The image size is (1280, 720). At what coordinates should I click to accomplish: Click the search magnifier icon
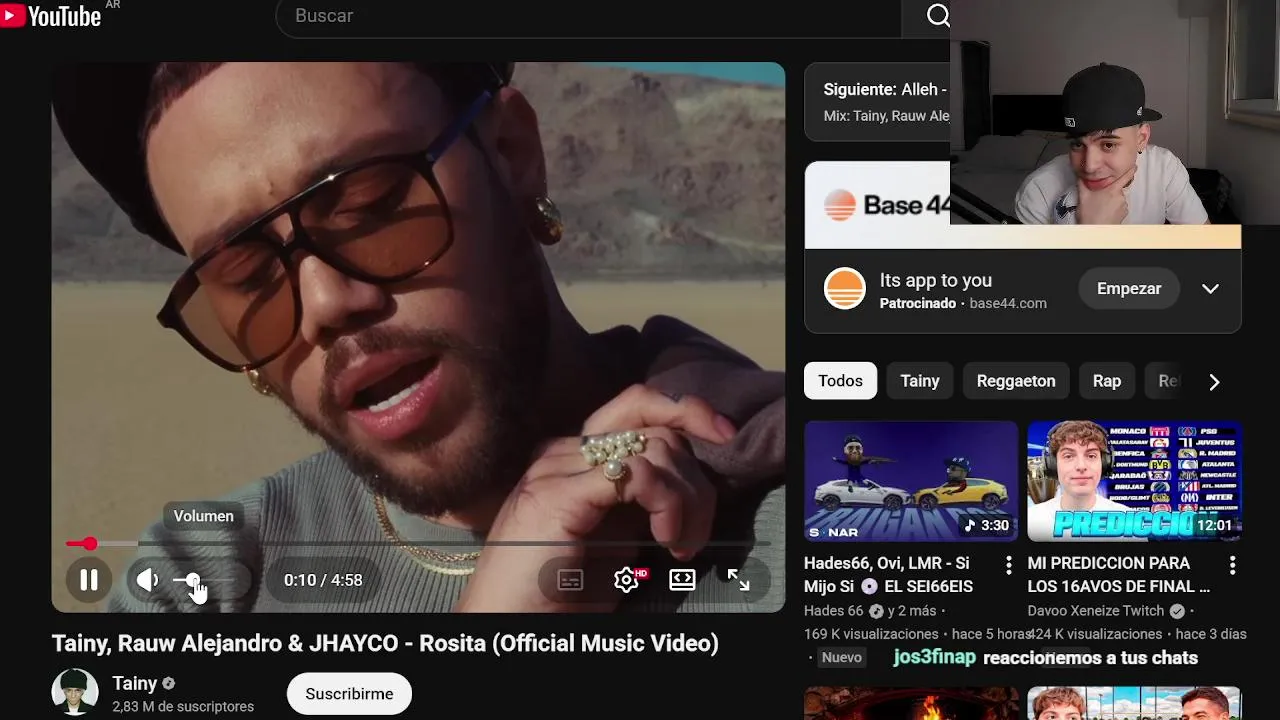(x=937, y=15)
